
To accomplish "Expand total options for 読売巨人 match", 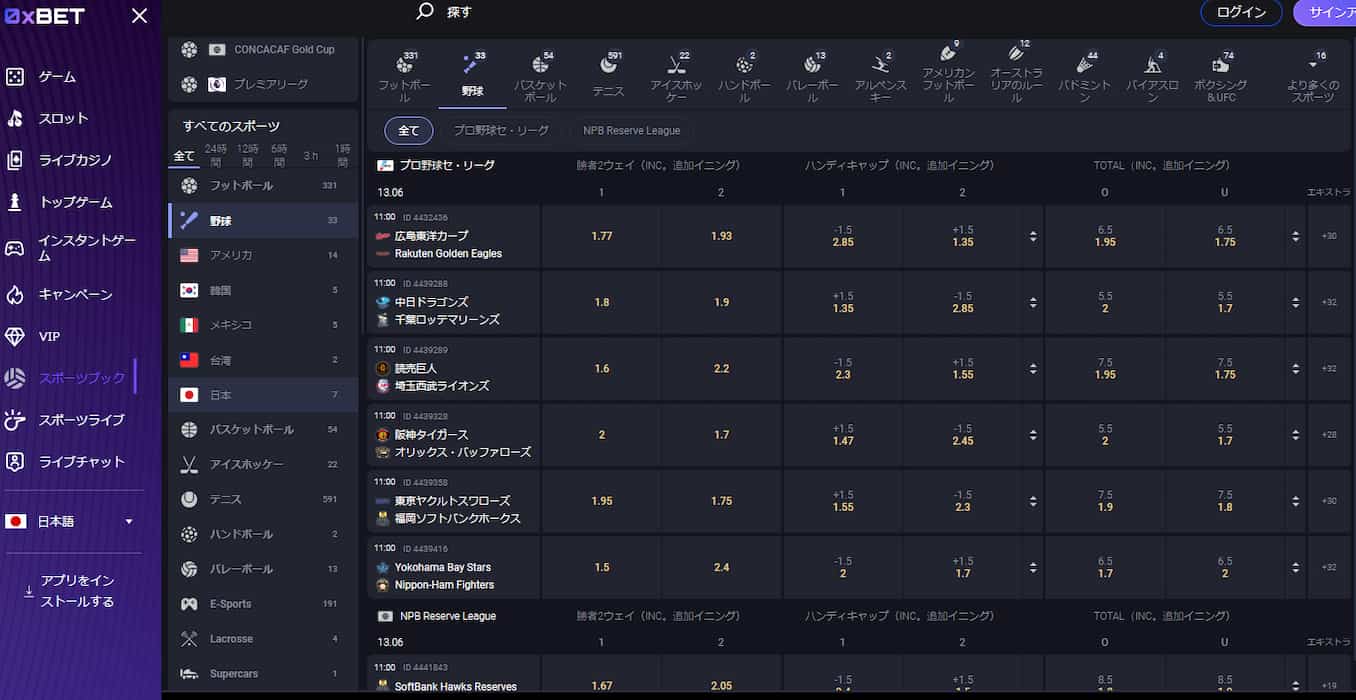I will tap(1295, 369).
